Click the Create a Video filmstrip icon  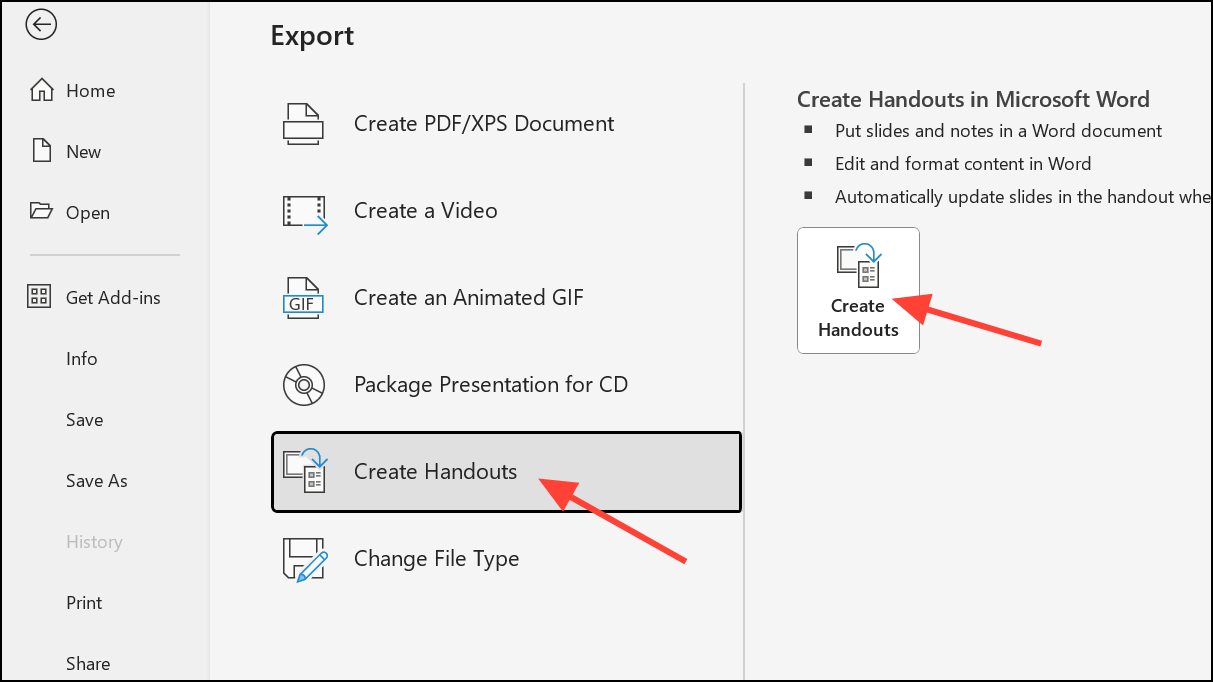click(x=305, y=211)
